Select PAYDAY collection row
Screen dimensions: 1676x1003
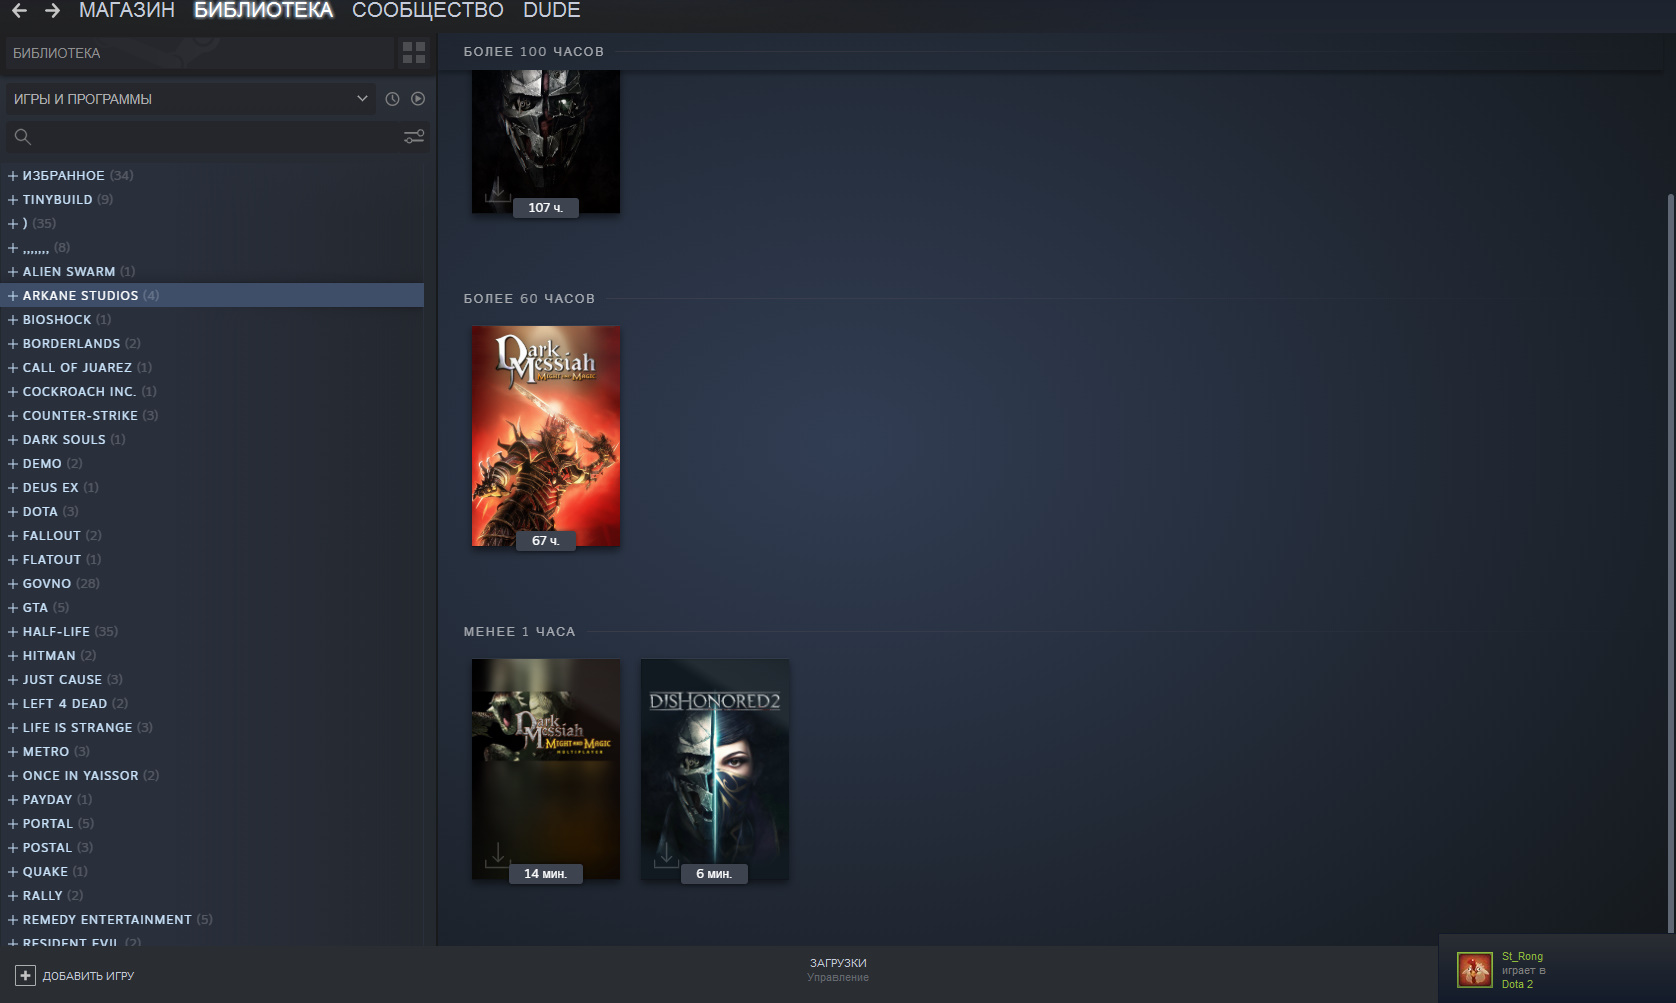click(212, 800)
